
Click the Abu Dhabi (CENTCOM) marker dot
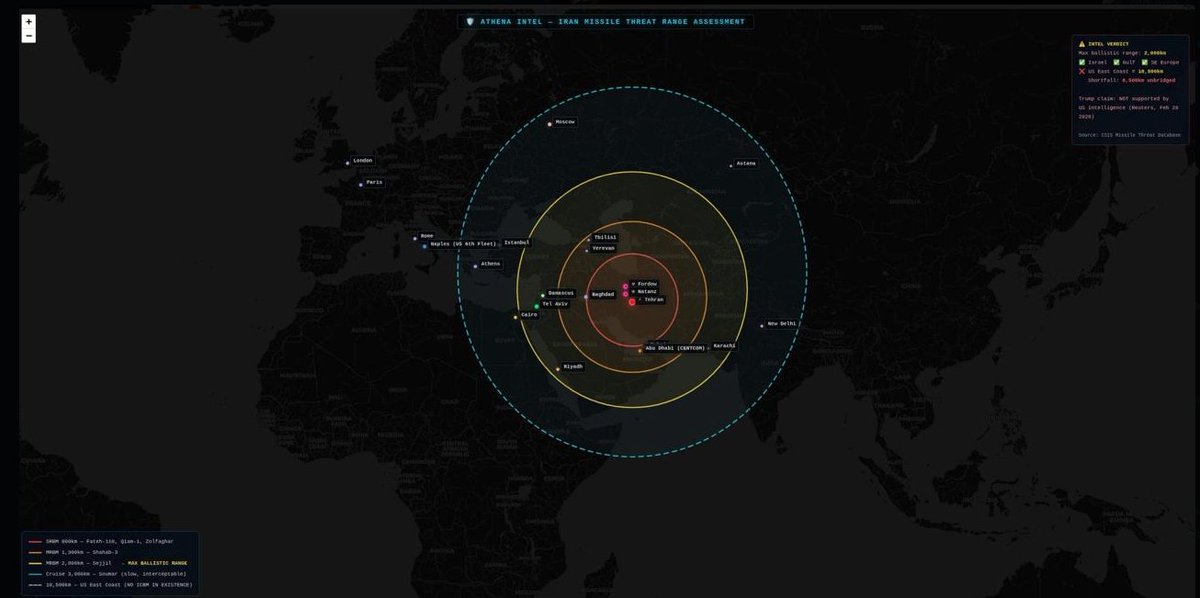640,350
